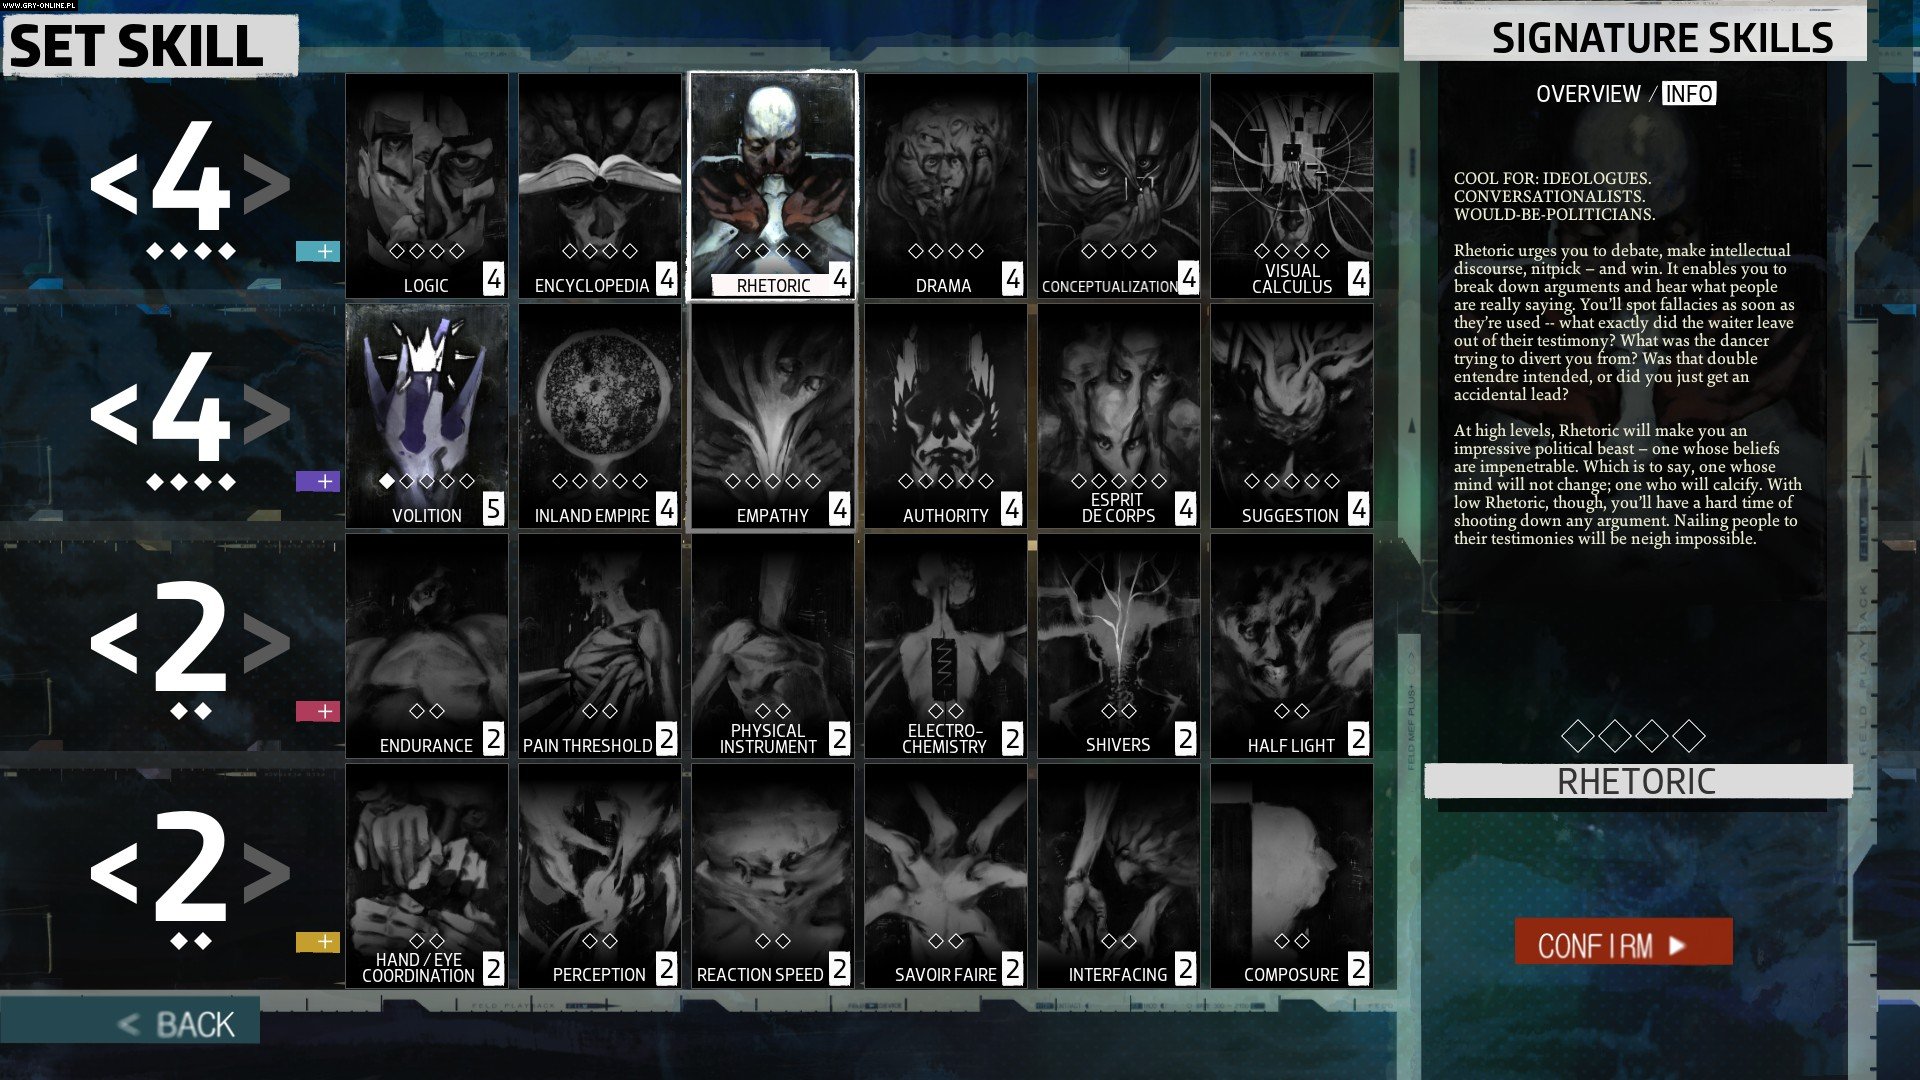Select the Reaction Speed skill card
The height and width of the screenshot is (1080, 1920).
tap(773, 876)
